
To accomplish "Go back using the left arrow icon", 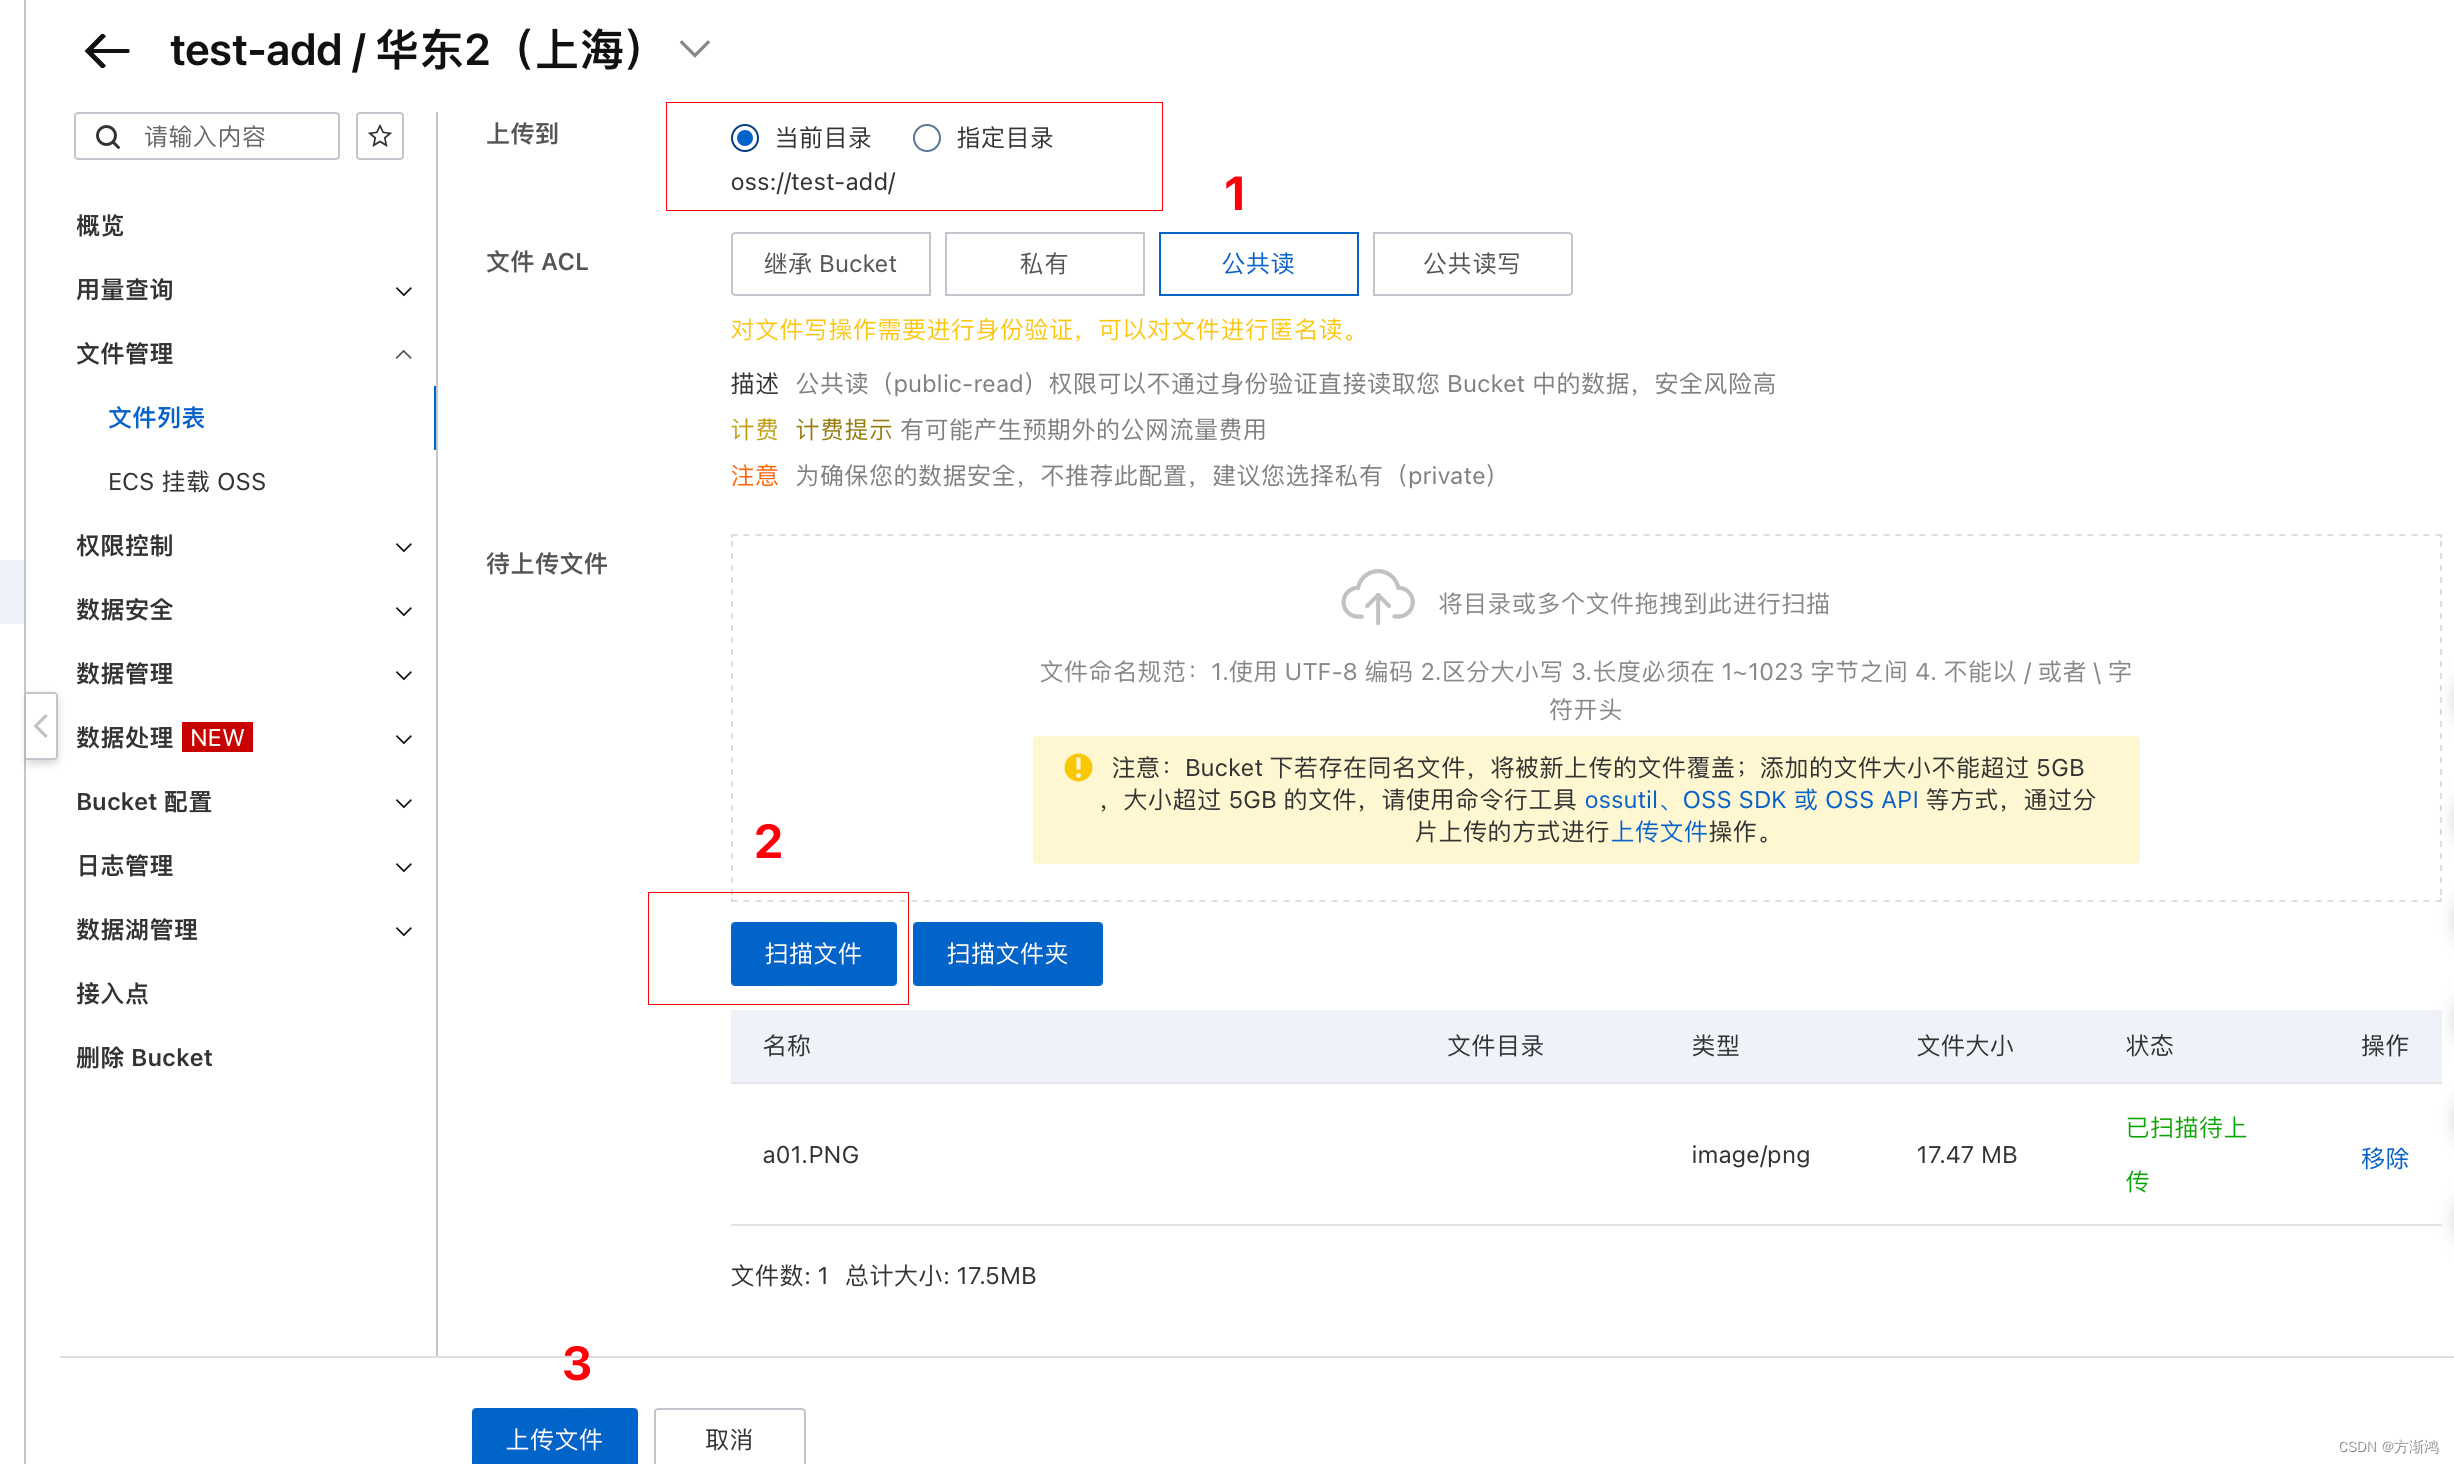I will pos(107,50).
